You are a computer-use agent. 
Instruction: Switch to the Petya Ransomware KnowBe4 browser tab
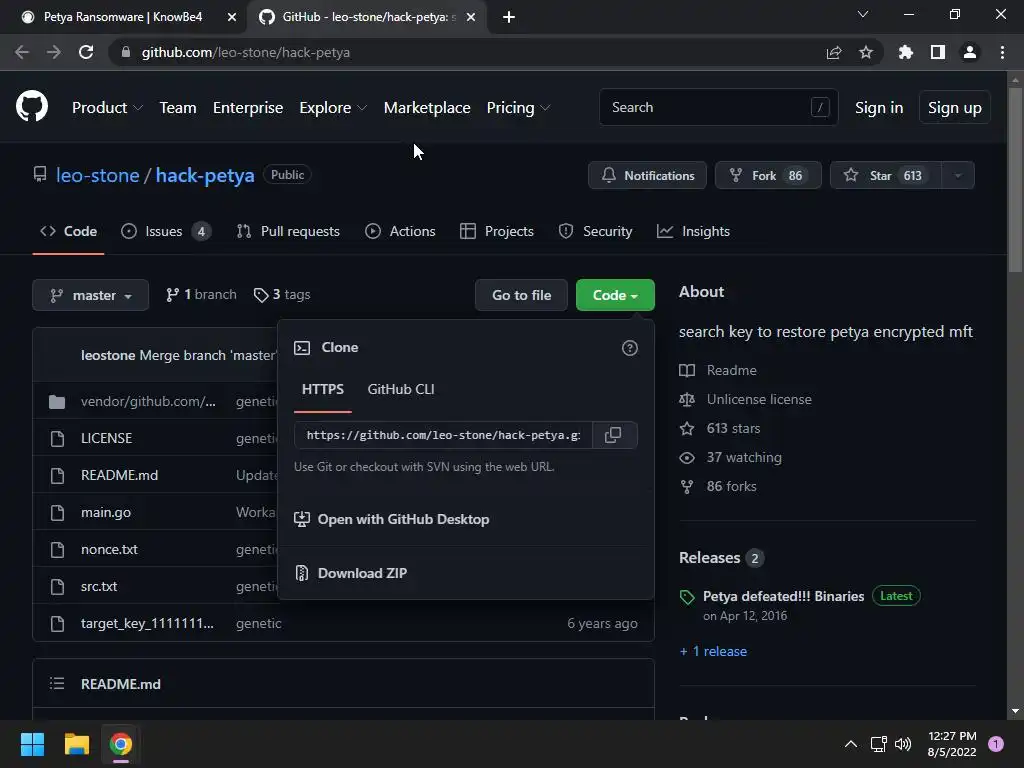coord(124,17)
